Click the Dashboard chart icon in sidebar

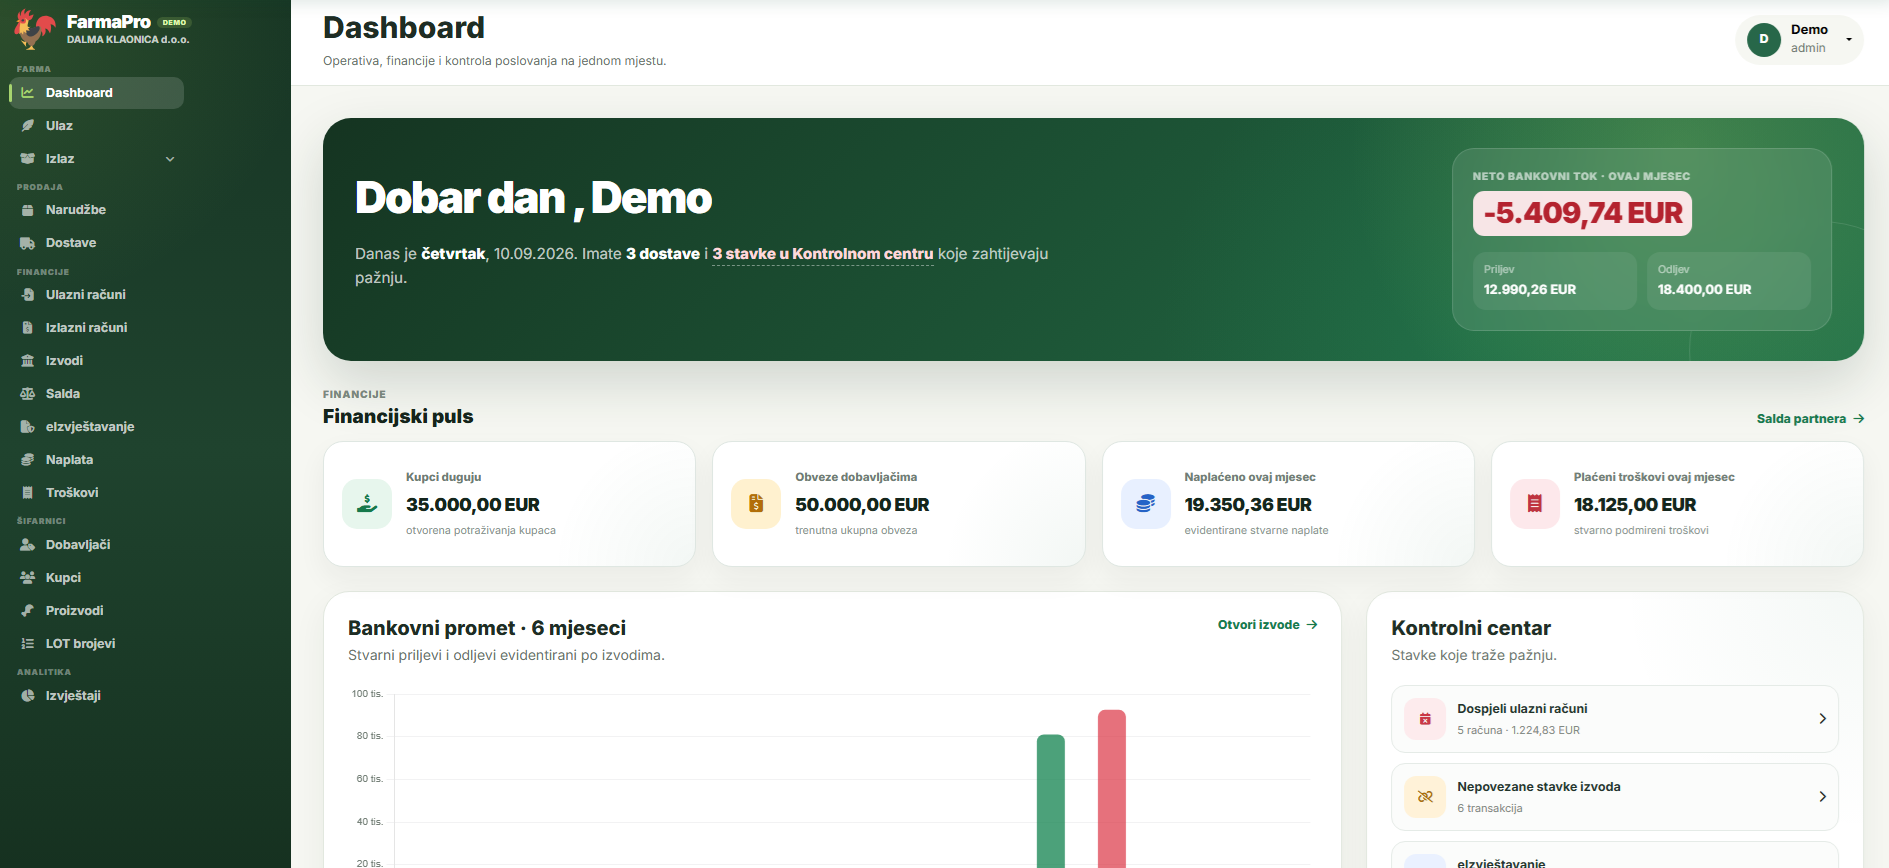(28, 93)
